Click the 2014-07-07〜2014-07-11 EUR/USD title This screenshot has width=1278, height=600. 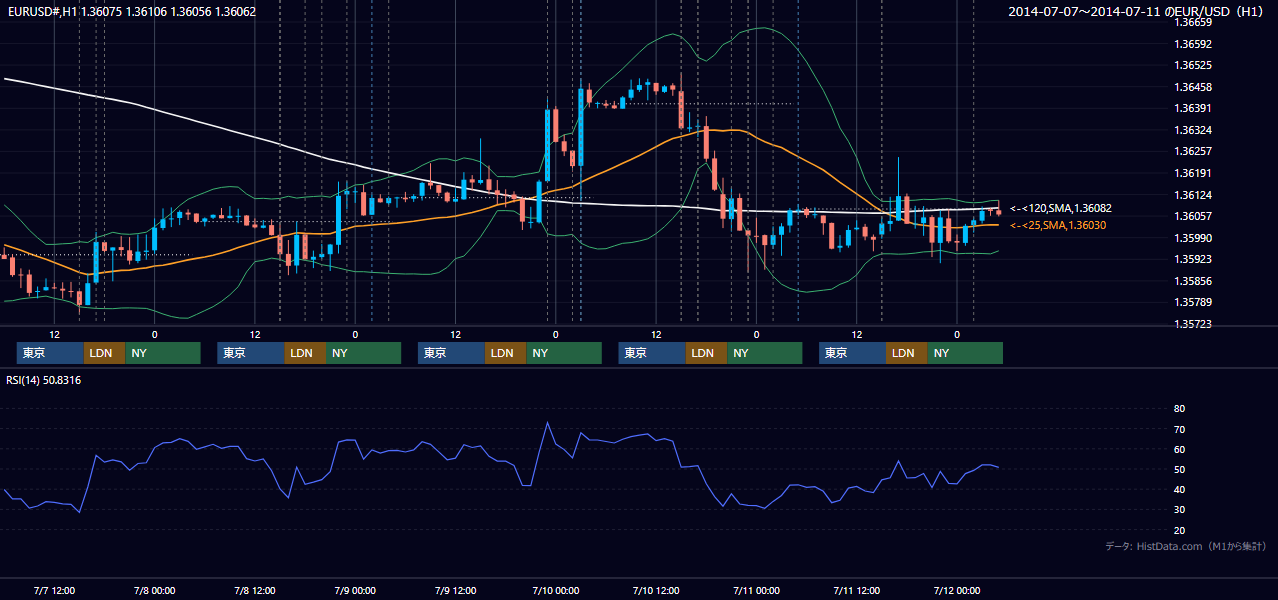point(1136,12)
